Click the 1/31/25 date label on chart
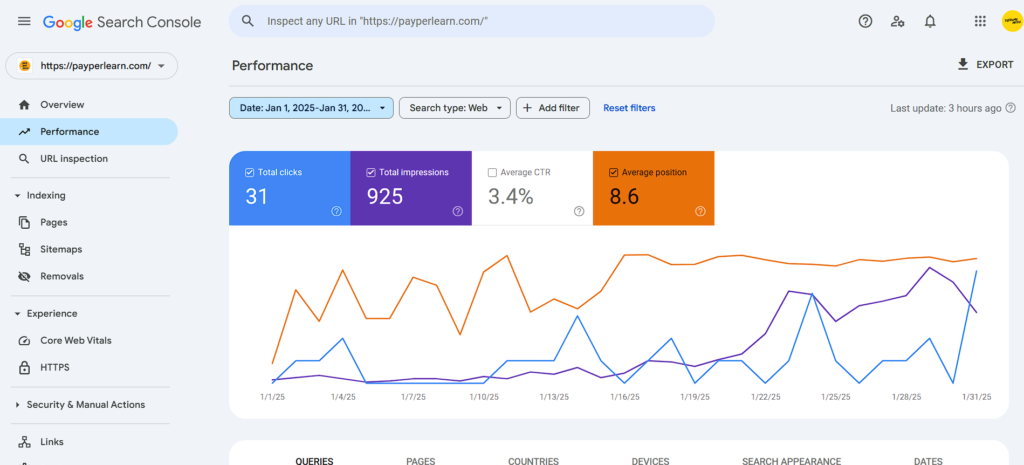The width and height of the screenshot is (1024, 465). (977, 396)
